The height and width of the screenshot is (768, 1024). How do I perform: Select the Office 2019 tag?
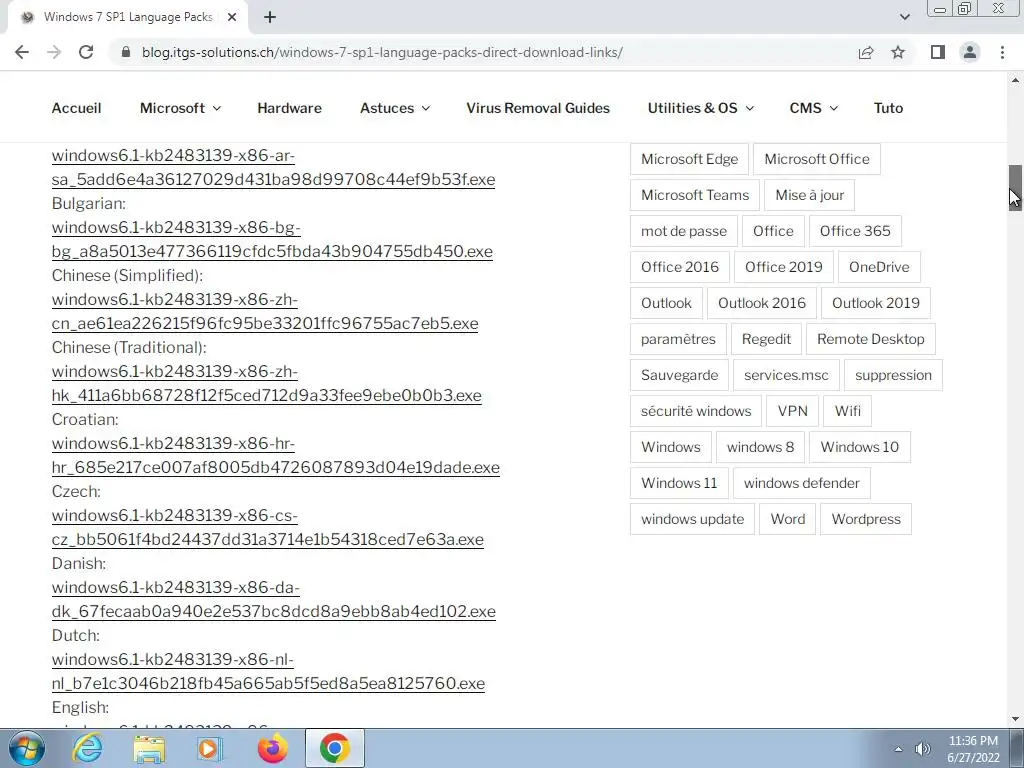pyautogui.click(x=784, y=266)
